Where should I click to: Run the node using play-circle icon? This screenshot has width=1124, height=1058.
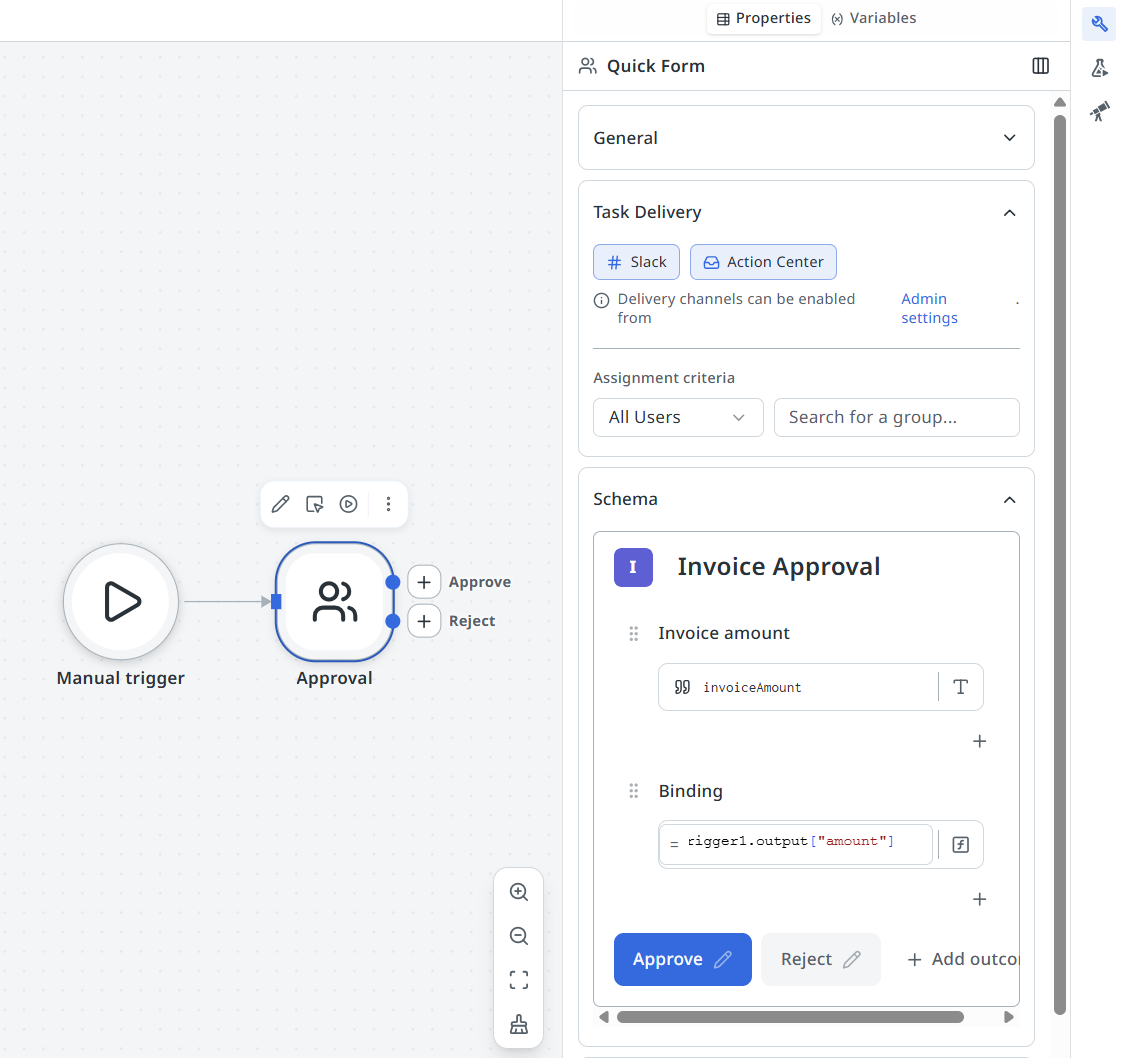point(348,504)
